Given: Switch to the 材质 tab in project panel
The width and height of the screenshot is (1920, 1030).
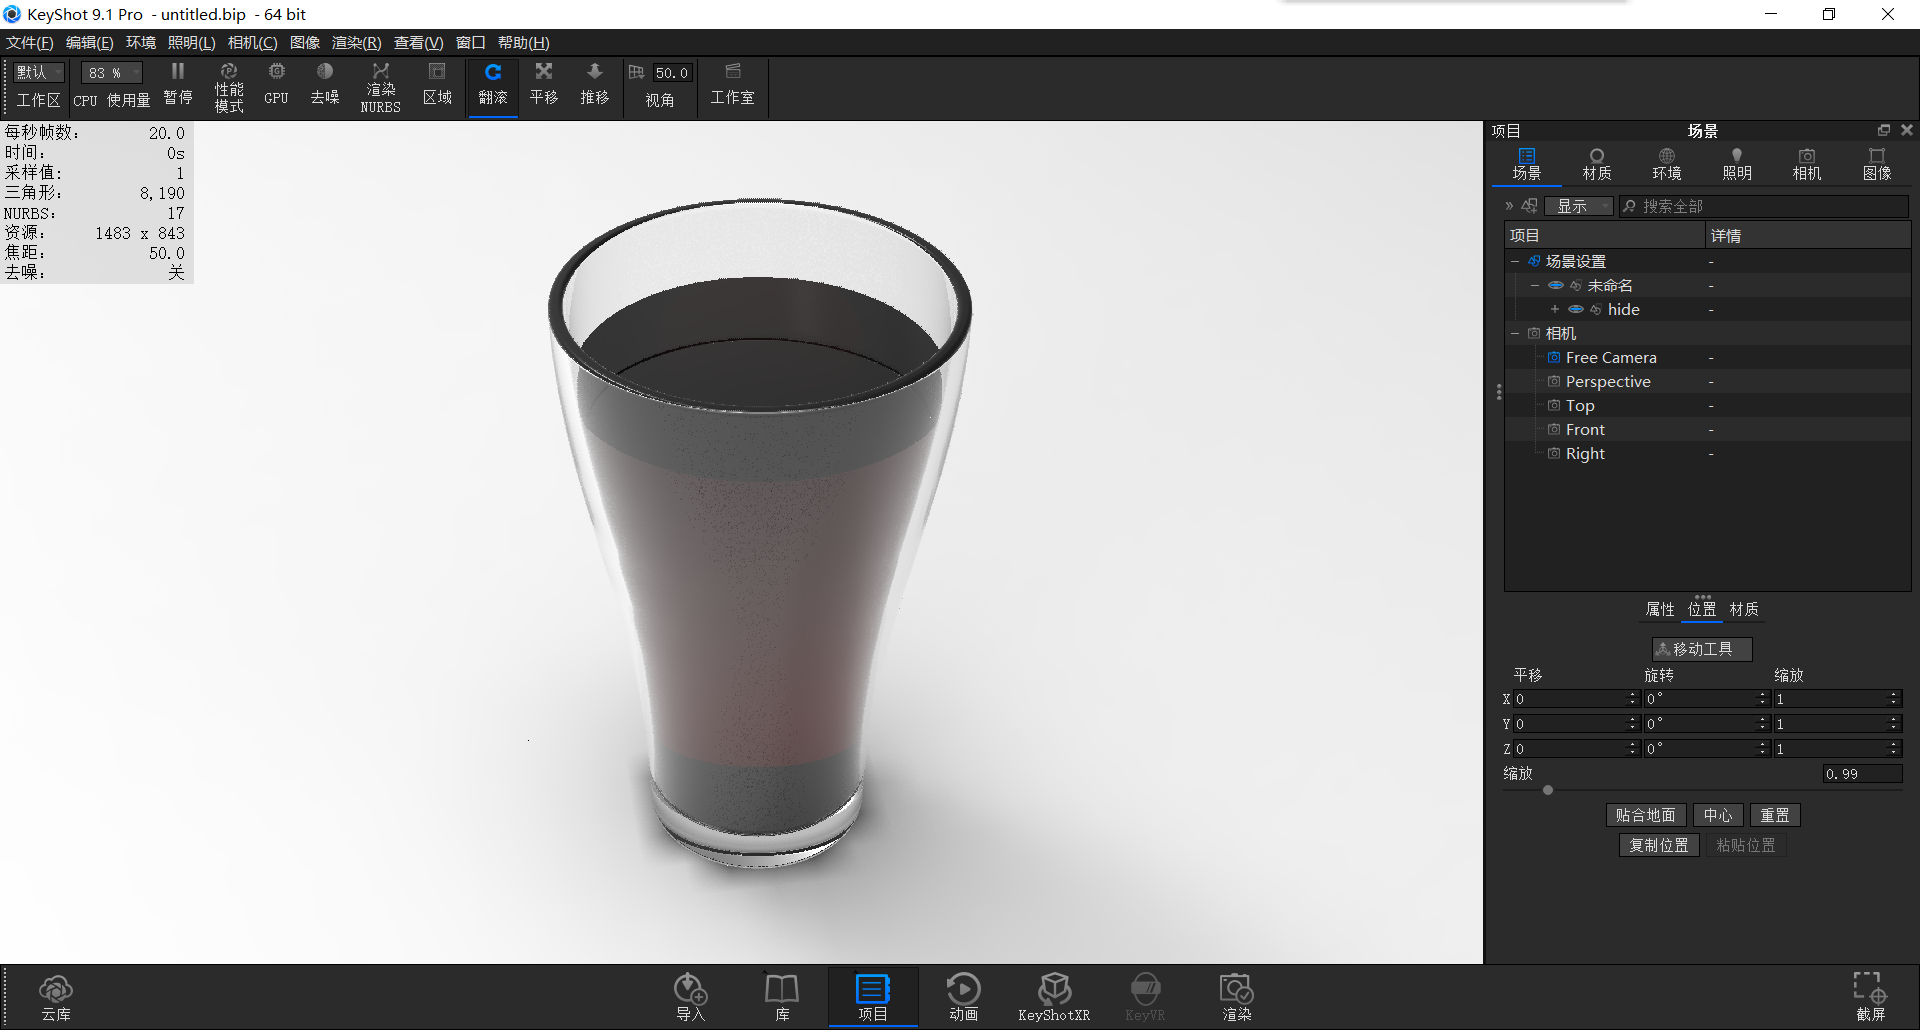Looking at the screenshot, I should 1596,163.
